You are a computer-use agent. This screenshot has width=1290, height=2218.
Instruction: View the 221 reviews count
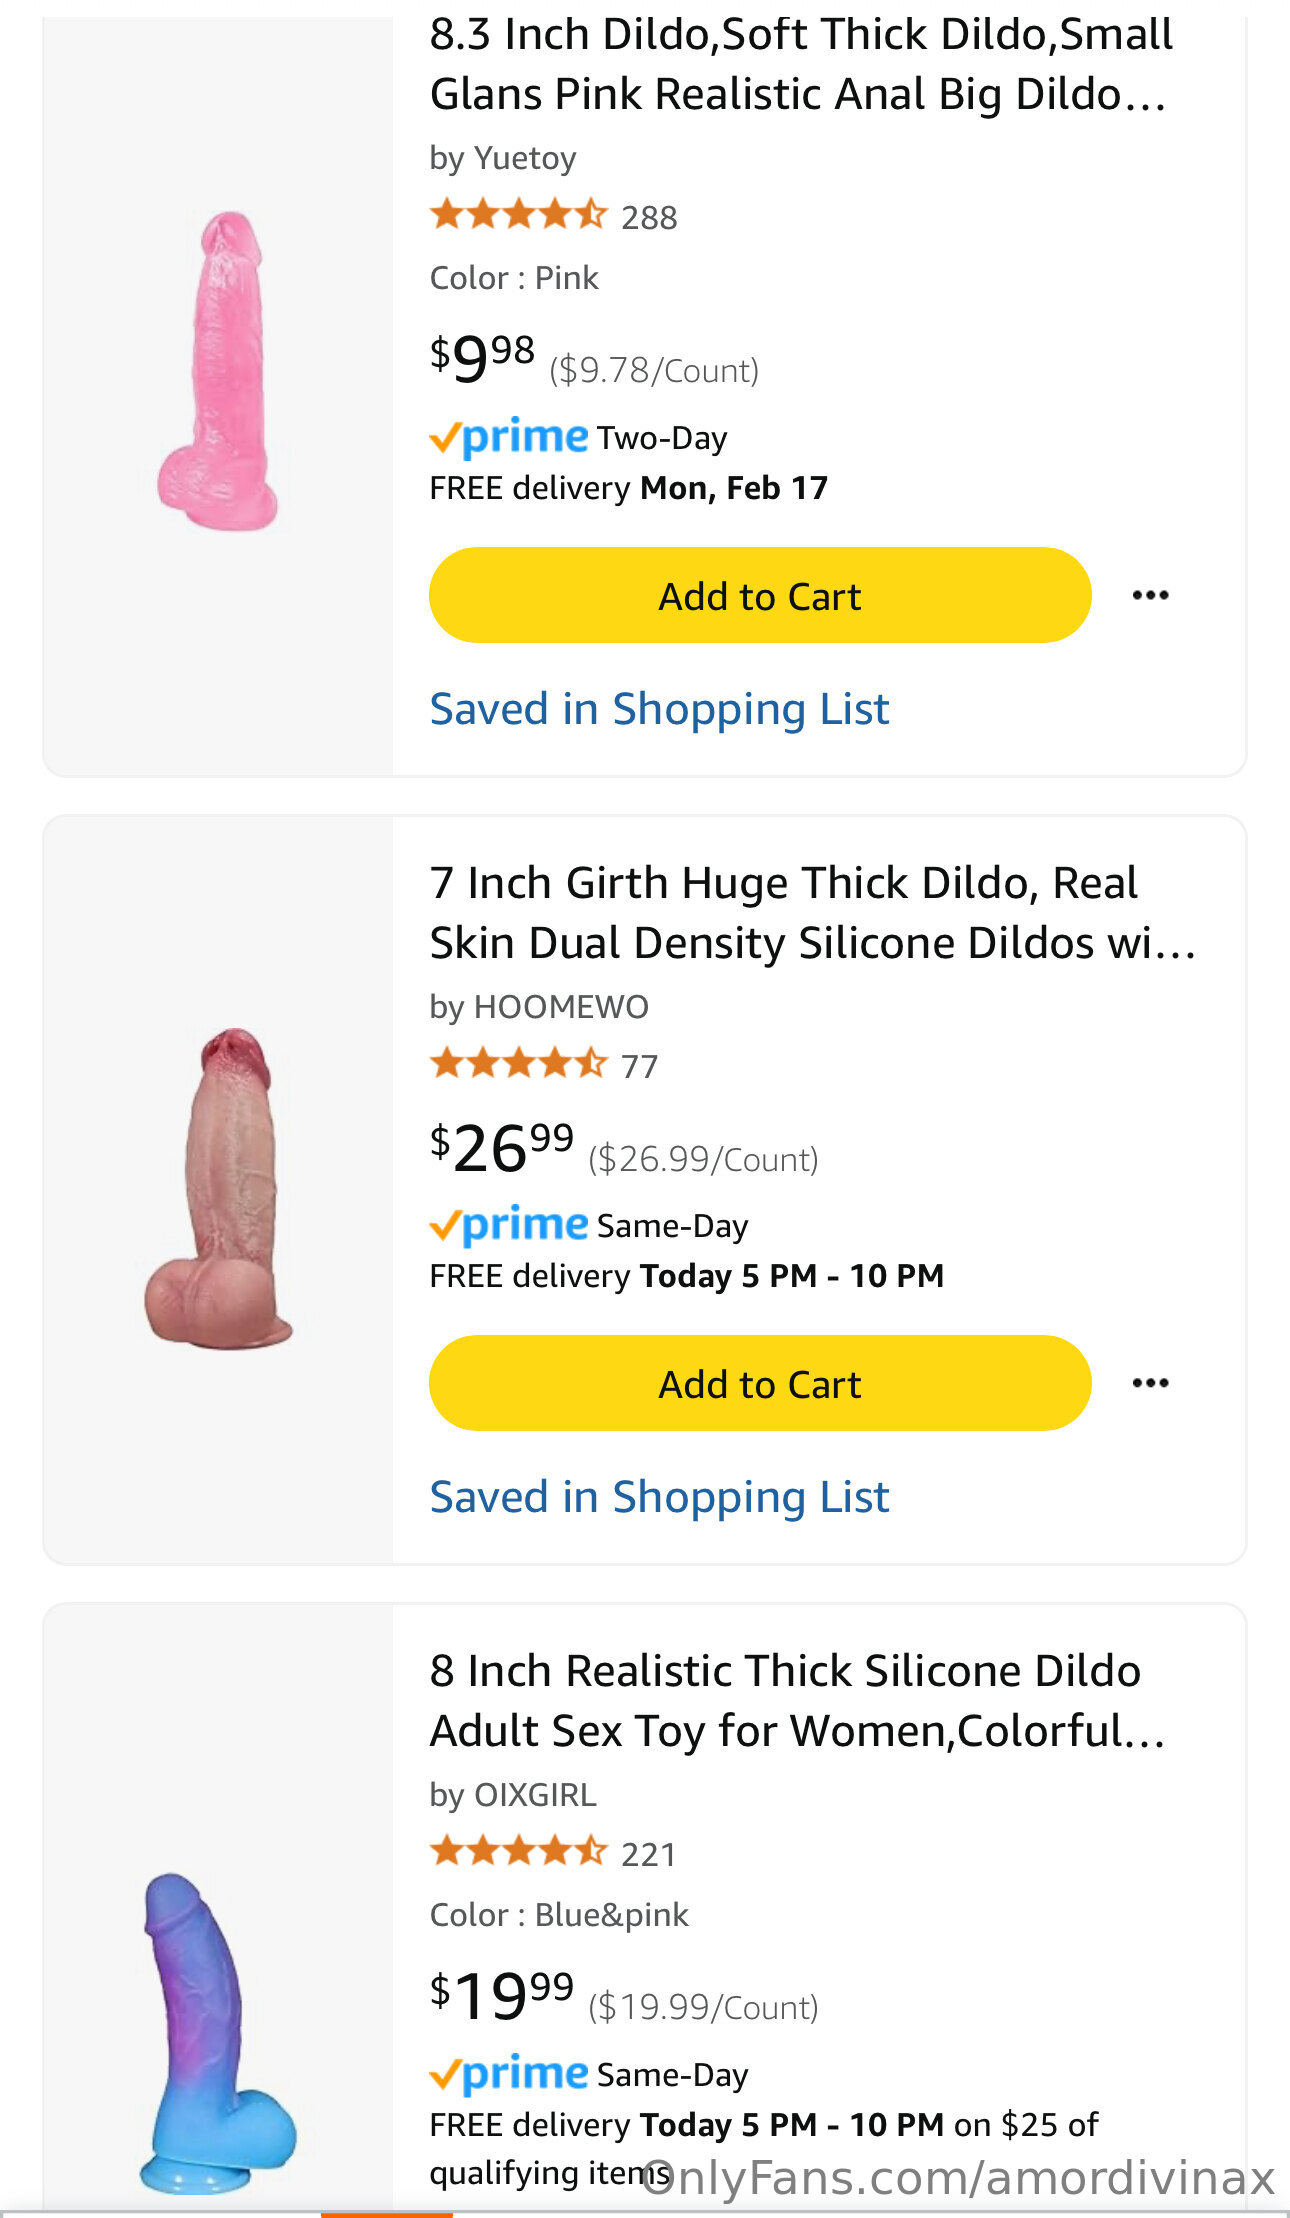tap(648, 1855)
